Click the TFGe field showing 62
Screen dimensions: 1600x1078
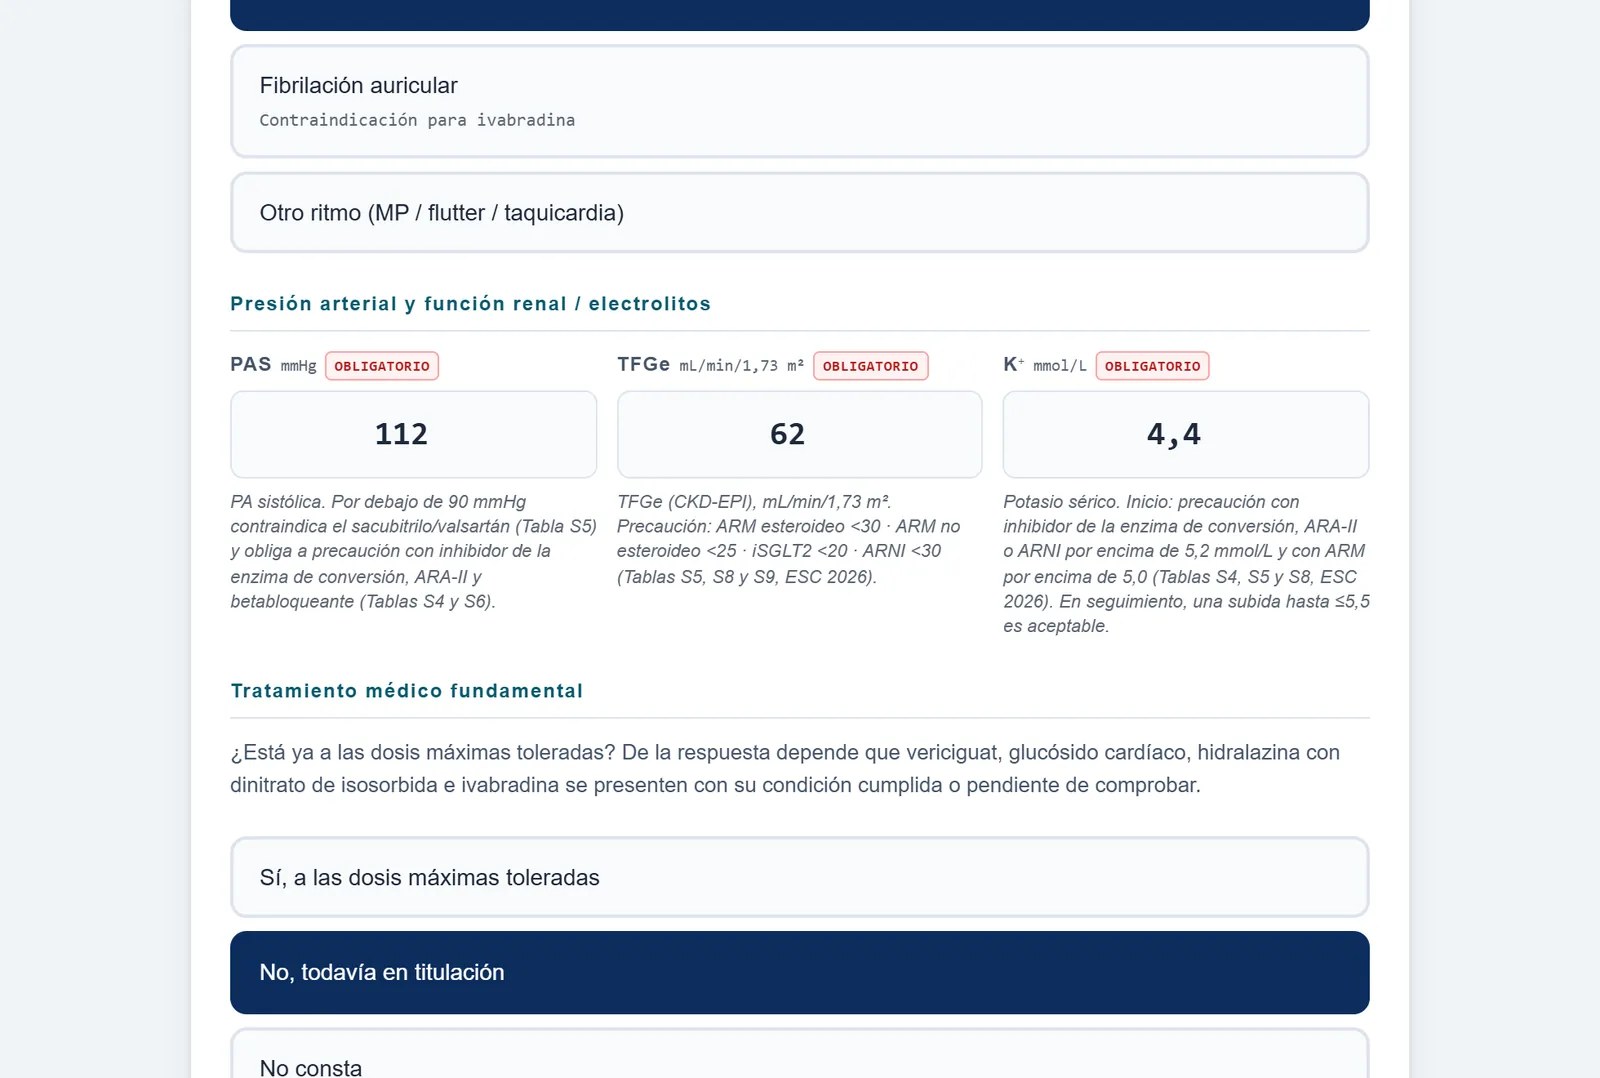[799, 434]
